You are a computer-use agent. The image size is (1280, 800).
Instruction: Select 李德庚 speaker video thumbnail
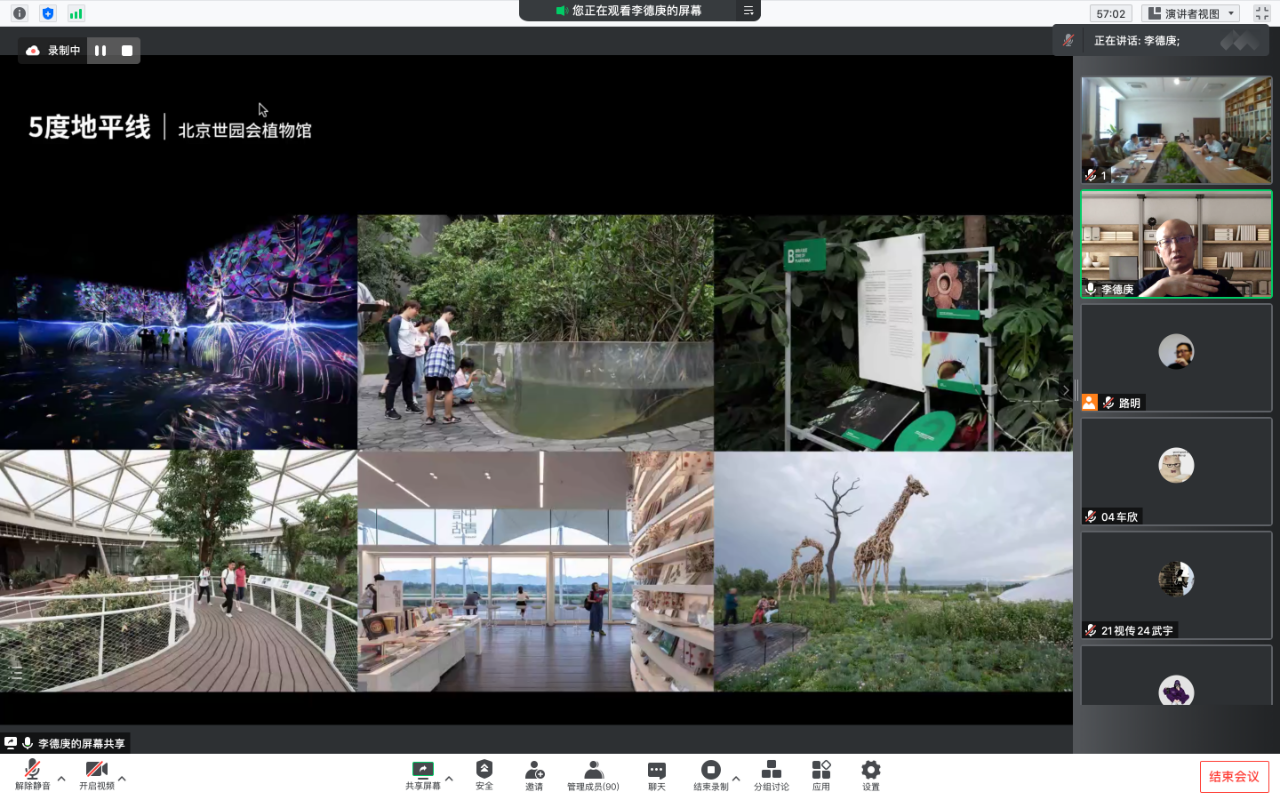pos(1176,244)
